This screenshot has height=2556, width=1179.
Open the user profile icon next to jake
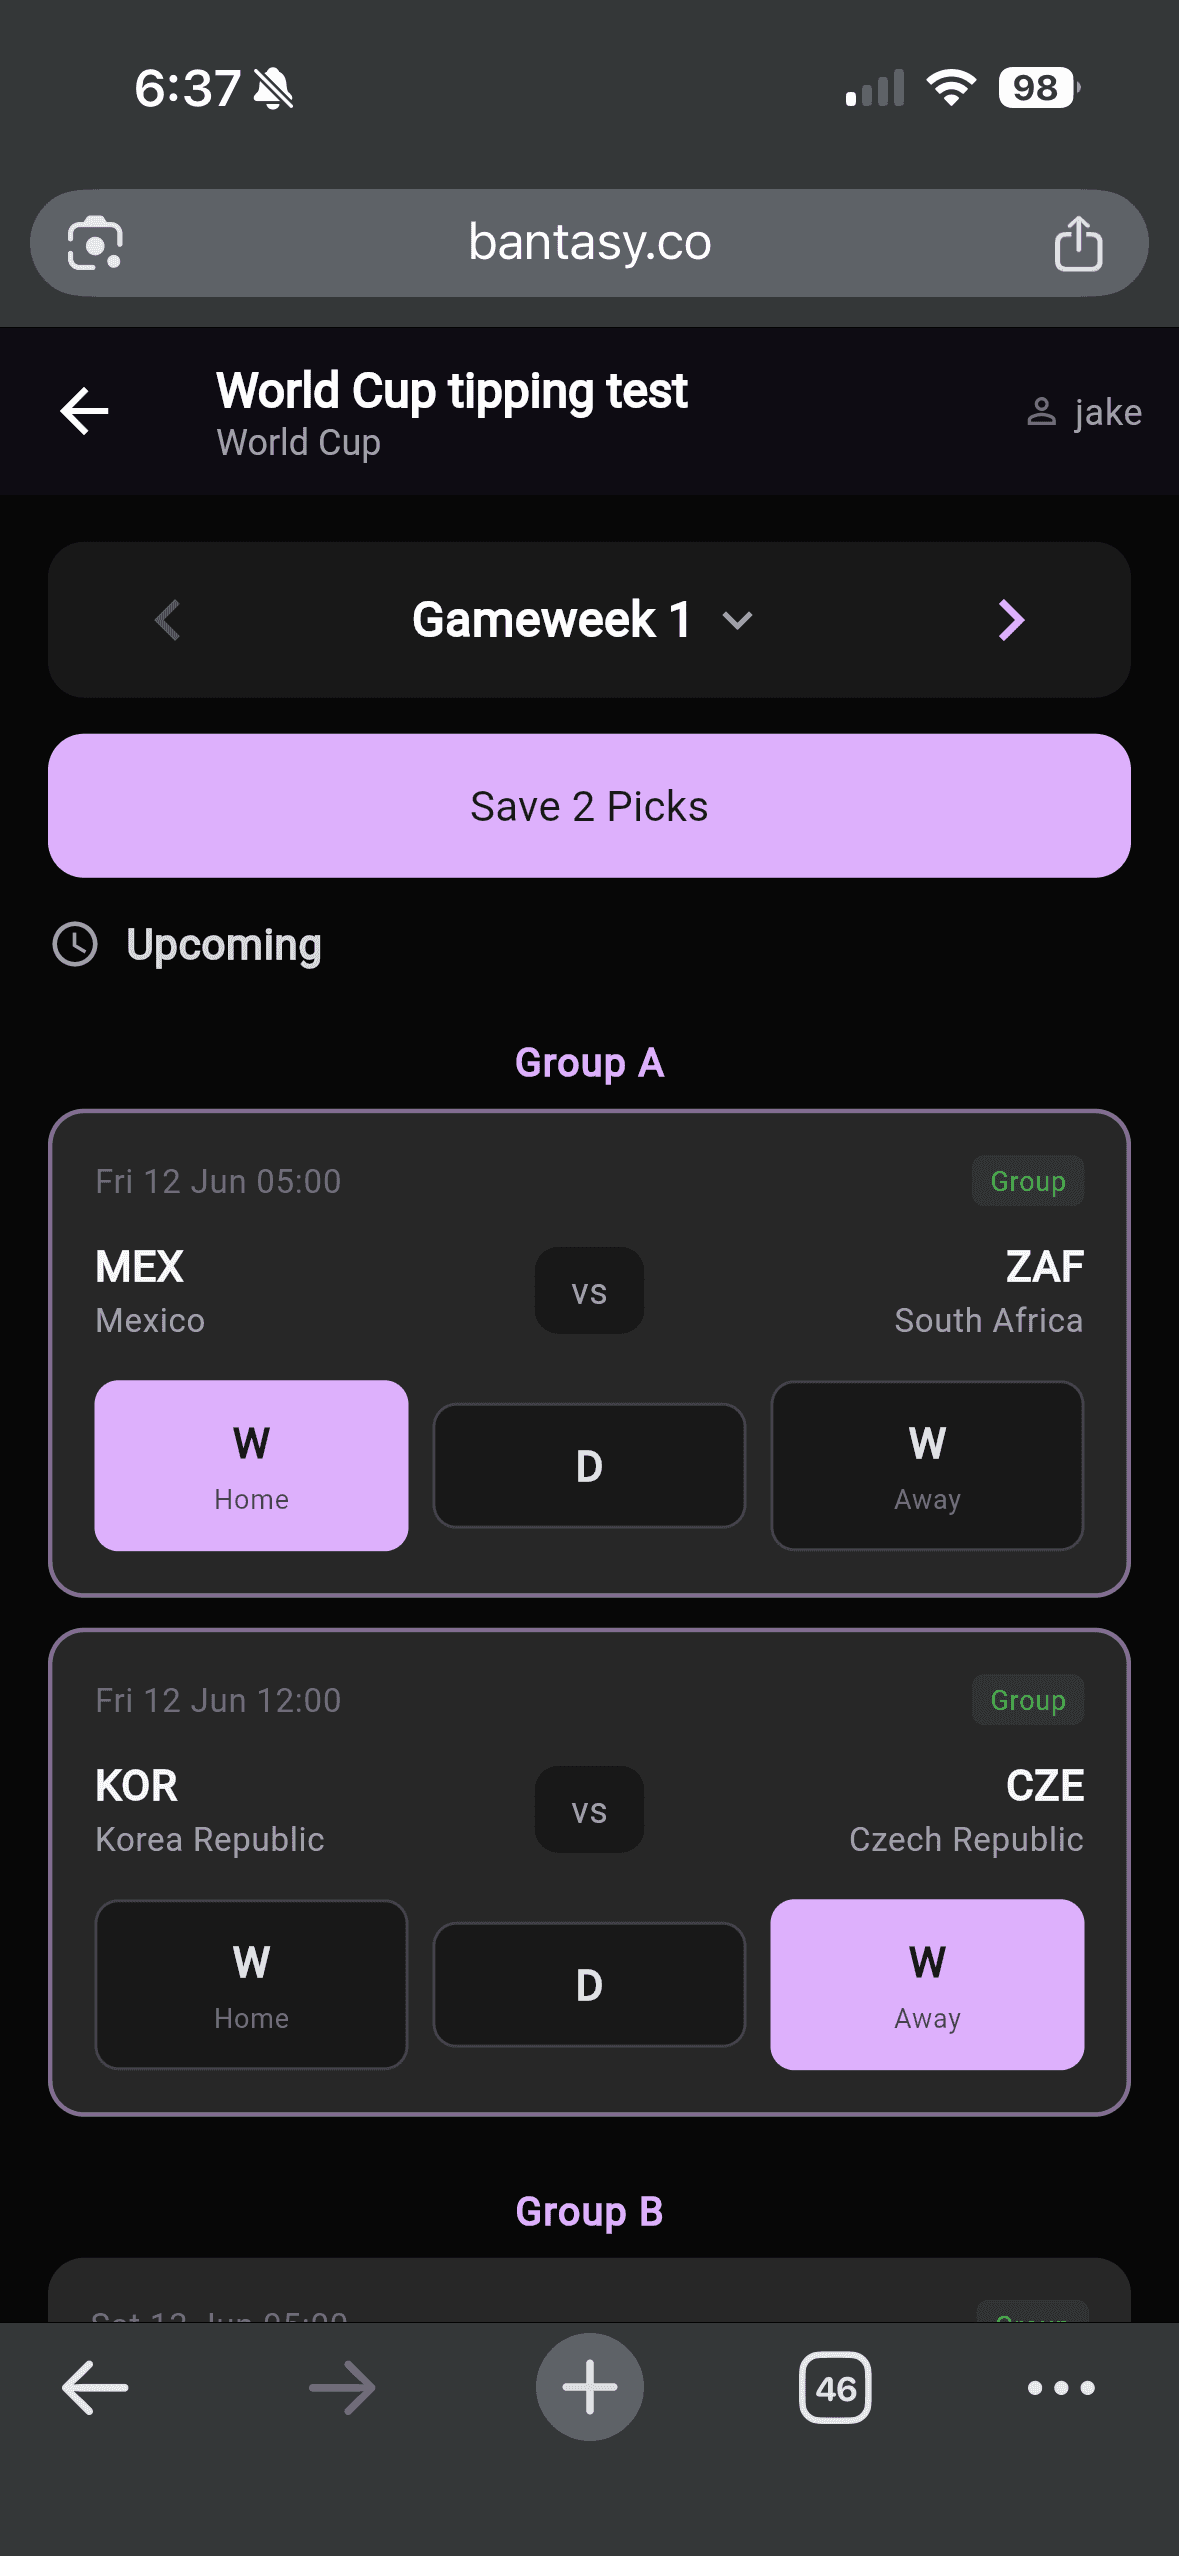click(x=1041, y=410)
